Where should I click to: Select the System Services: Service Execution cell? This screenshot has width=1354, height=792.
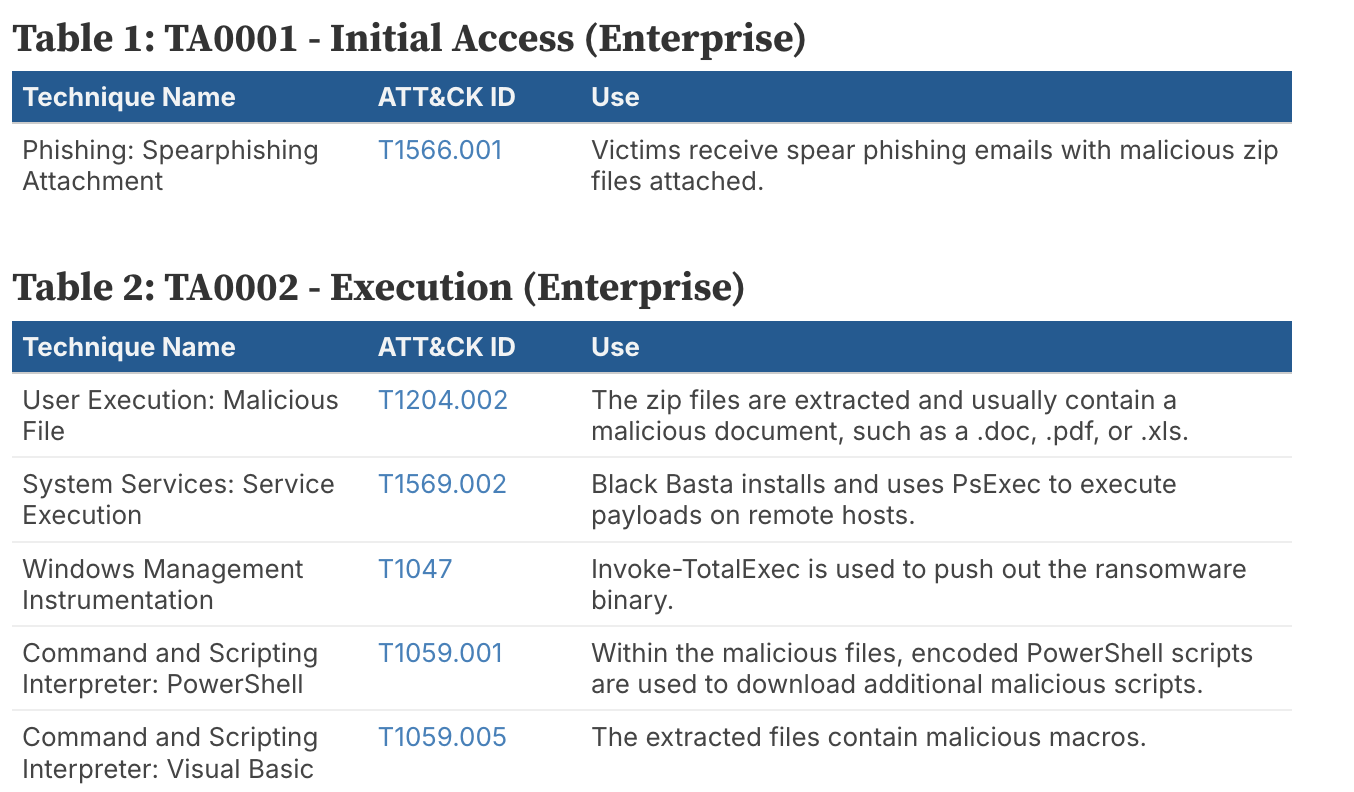(178, 499)
